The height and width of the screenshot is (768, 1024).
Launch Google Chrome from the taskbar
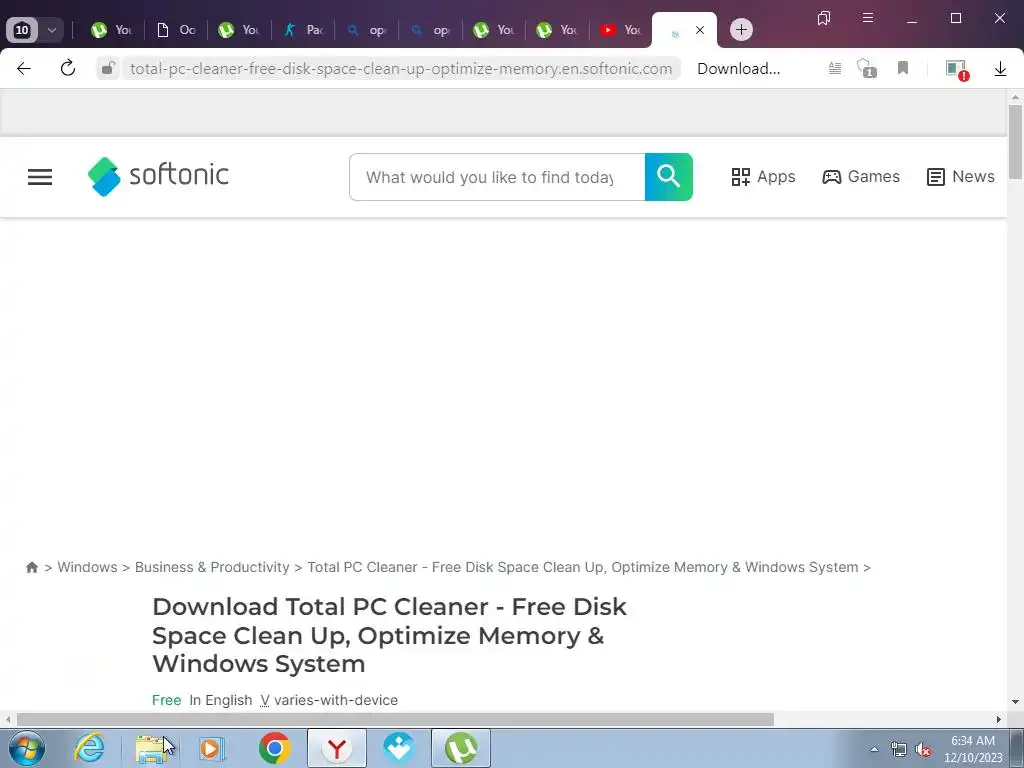click(x=274, y=748)
